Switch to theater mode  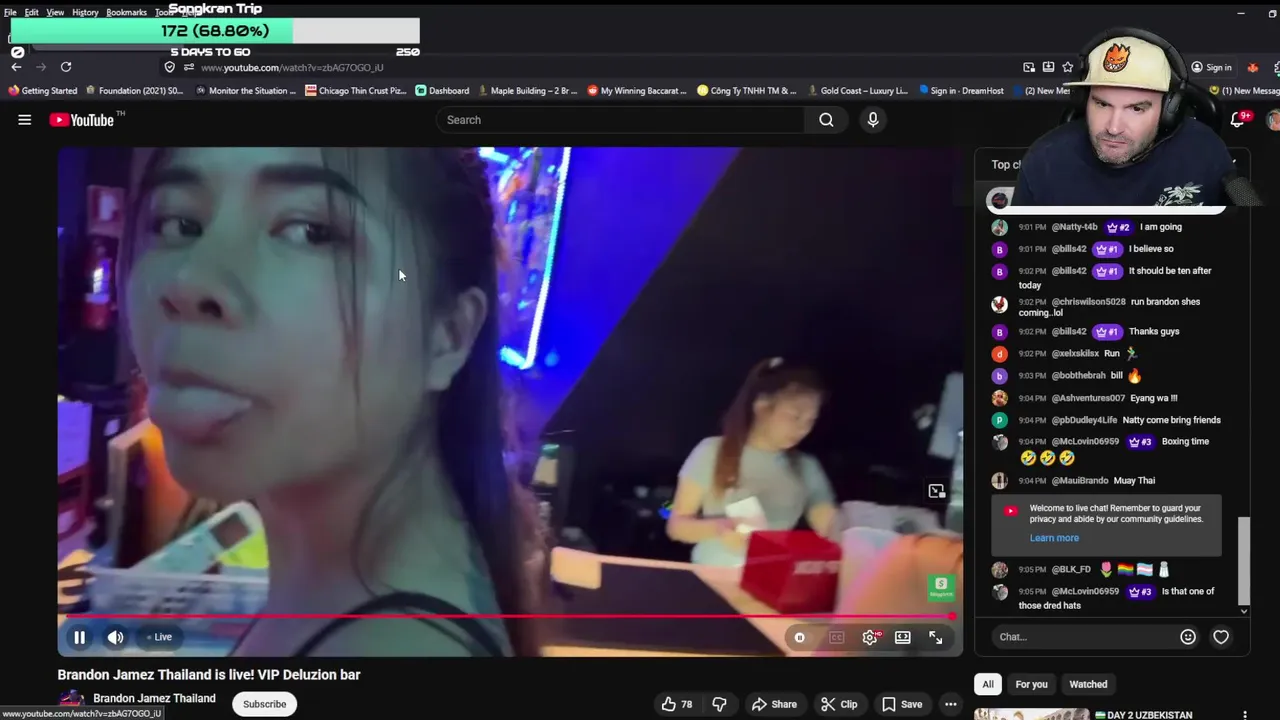click(x=903, y=637)
